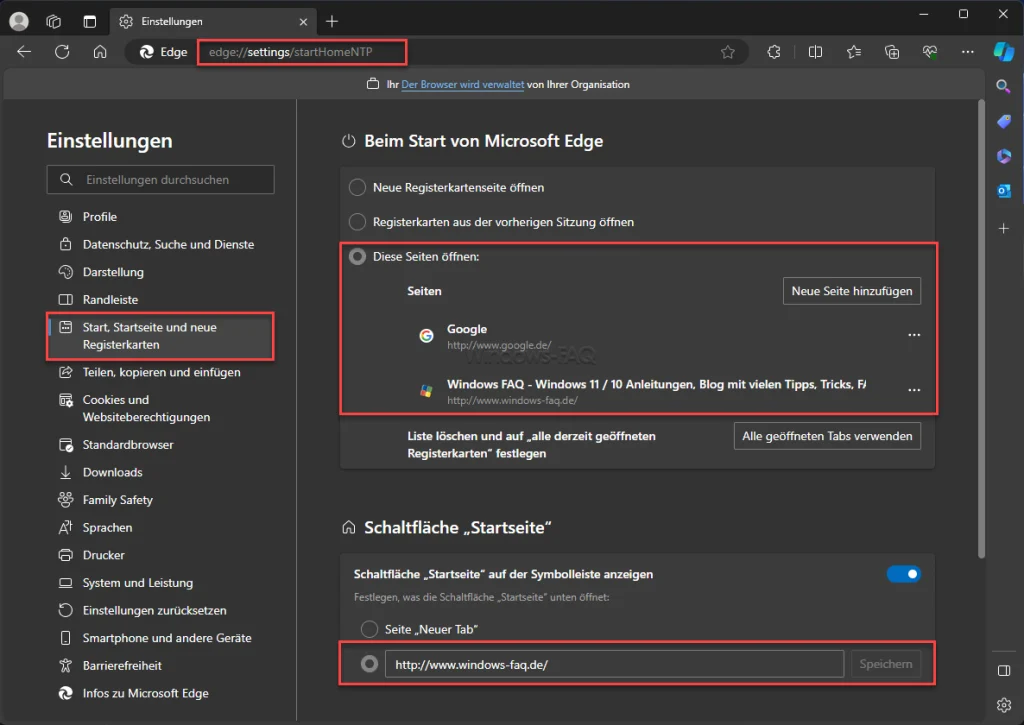This screenshot has height=725, width=1024.
Task: Click 'Alle geöffneten Tabs verwenden' button
Action: coord(827,436)
